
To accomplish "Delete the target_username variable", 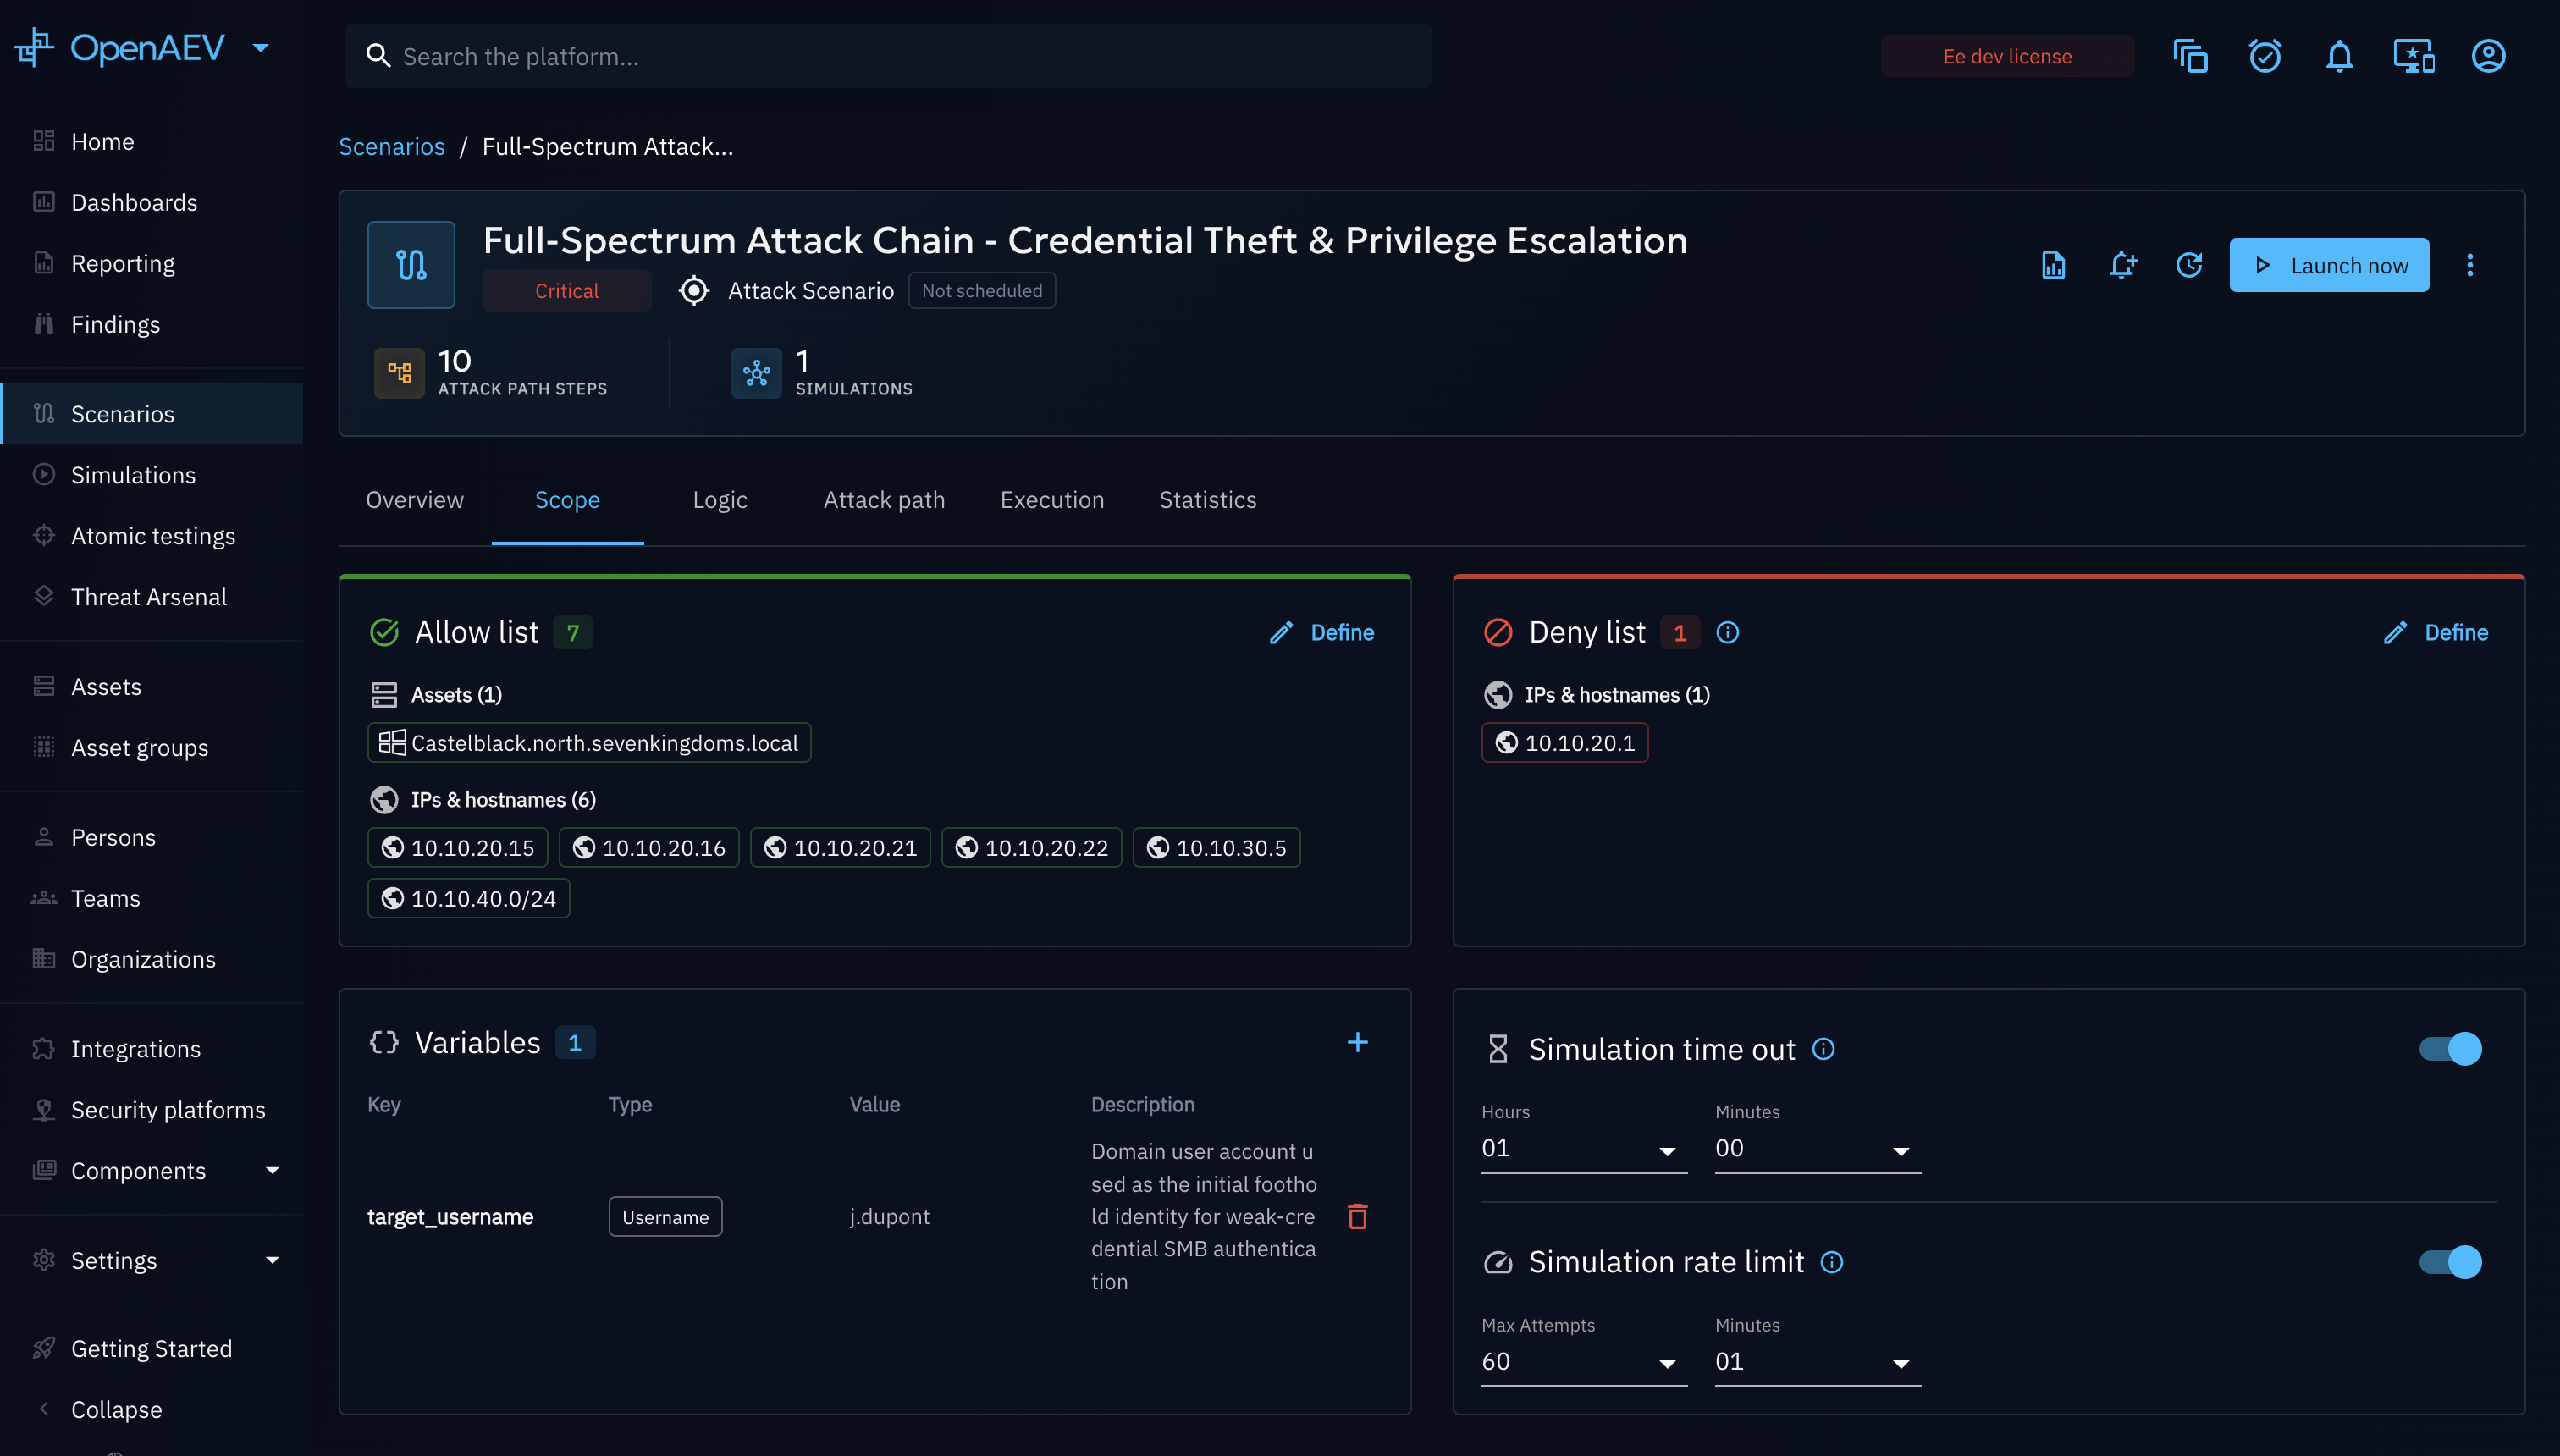I will click(x=1357, y=1216).
